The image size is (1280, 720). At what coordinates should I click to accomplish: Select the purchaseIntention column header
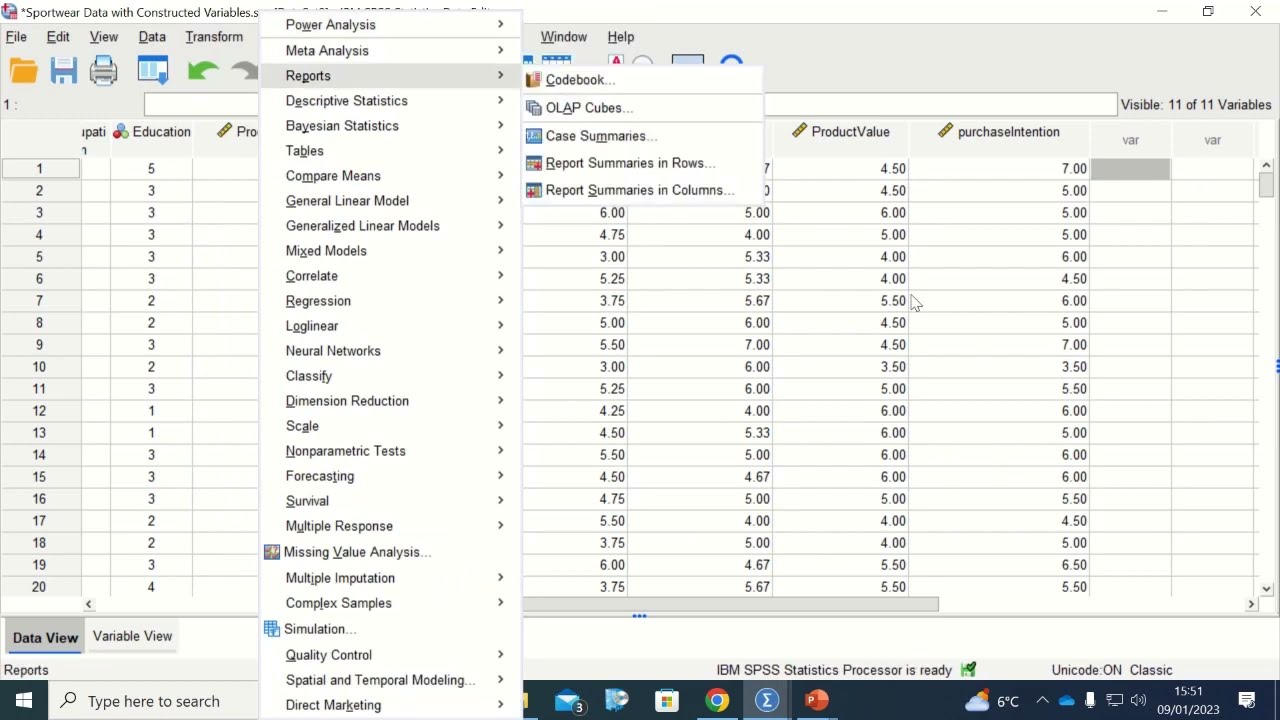pos(999,132)
